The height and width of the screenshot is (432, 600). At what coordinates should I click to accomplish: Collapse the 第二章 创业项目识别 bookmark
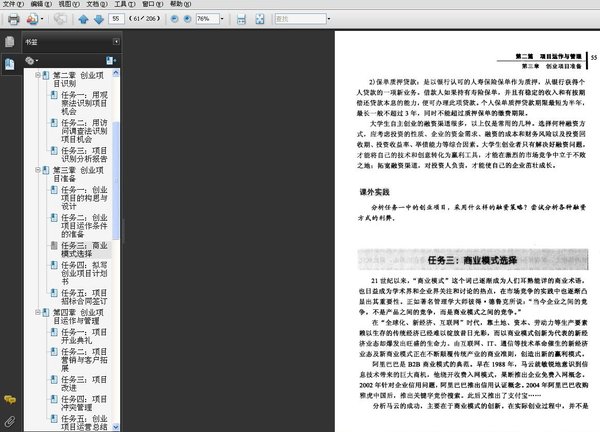[x=38, y=75]
